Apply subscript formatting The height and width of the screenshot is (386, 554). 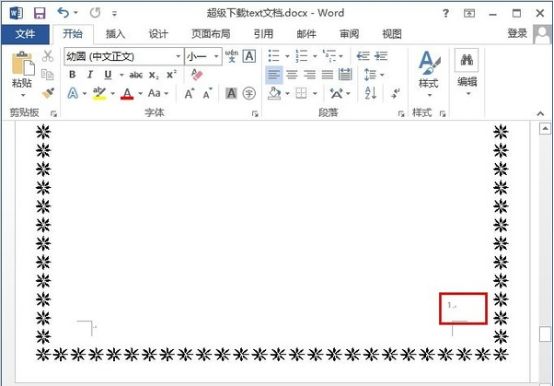pos(154,75)
